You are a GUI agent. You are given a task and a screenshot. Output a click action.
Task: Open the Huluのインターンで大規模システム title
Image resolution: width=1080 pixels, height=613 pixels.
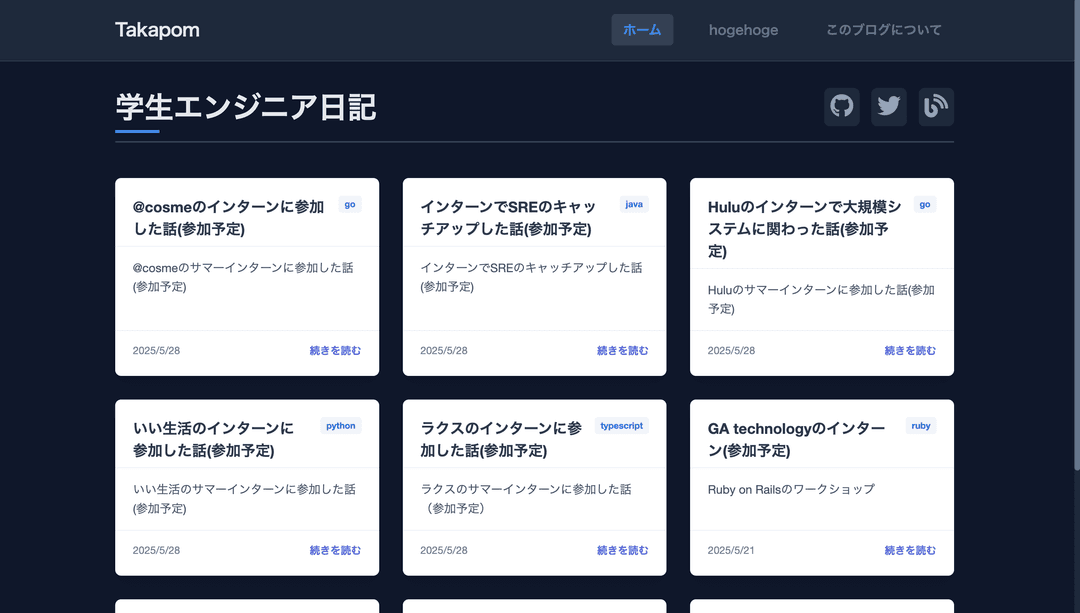804,229
